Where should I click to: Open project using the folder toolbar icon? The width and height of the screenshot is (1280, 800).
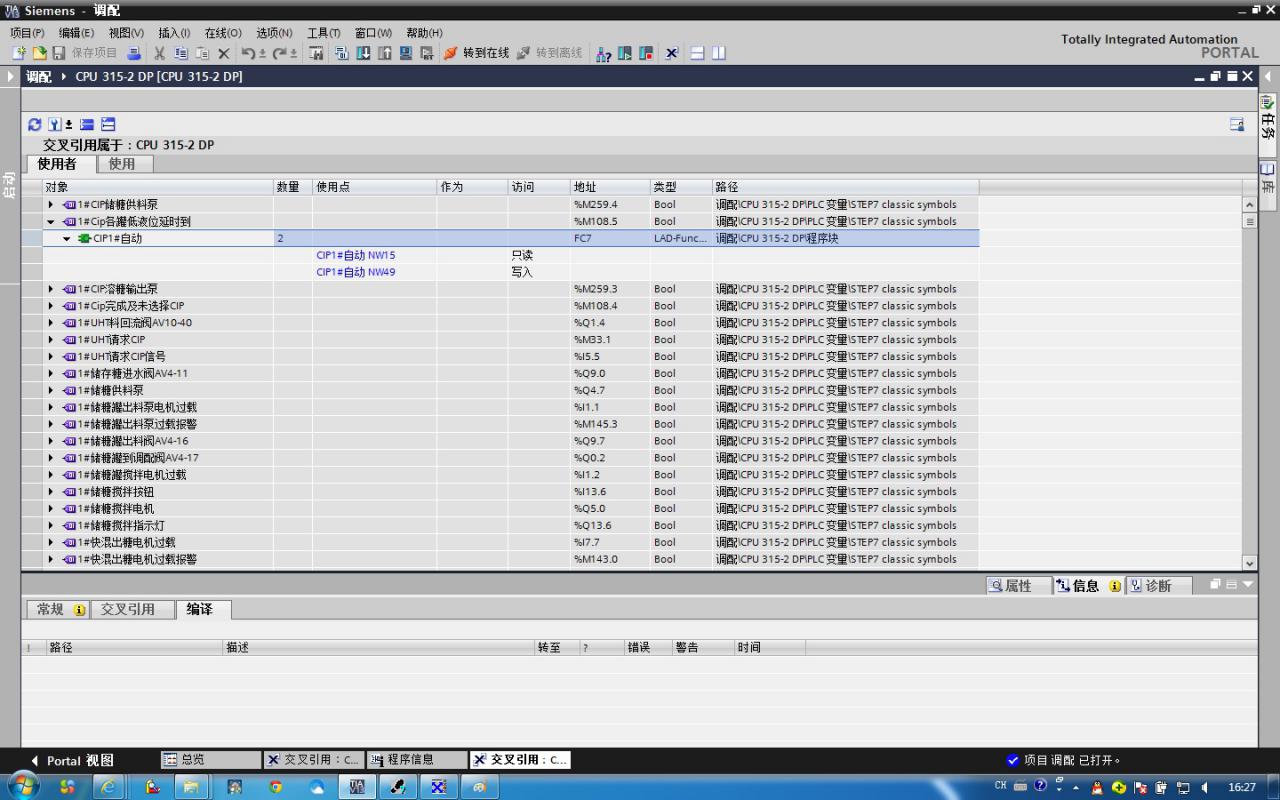(39, 53)
